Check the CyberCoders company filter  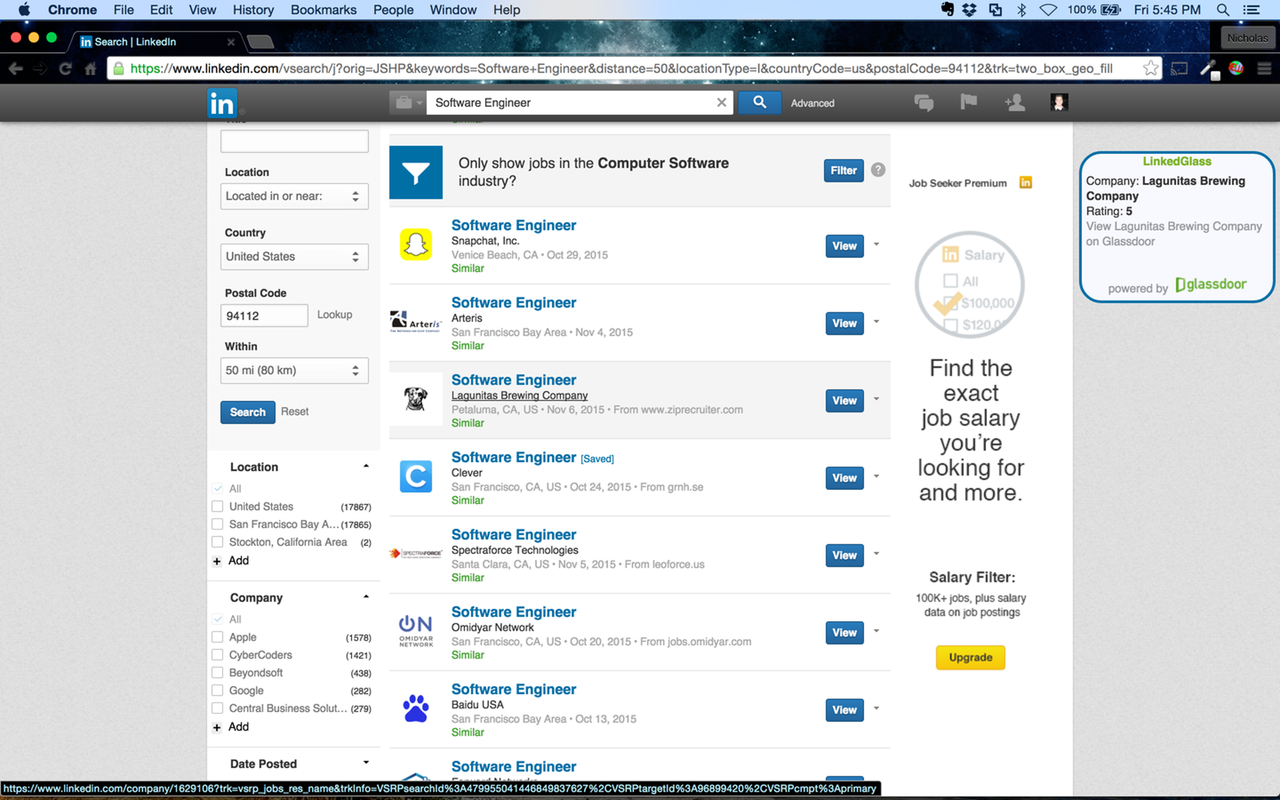tap(218, 655)
